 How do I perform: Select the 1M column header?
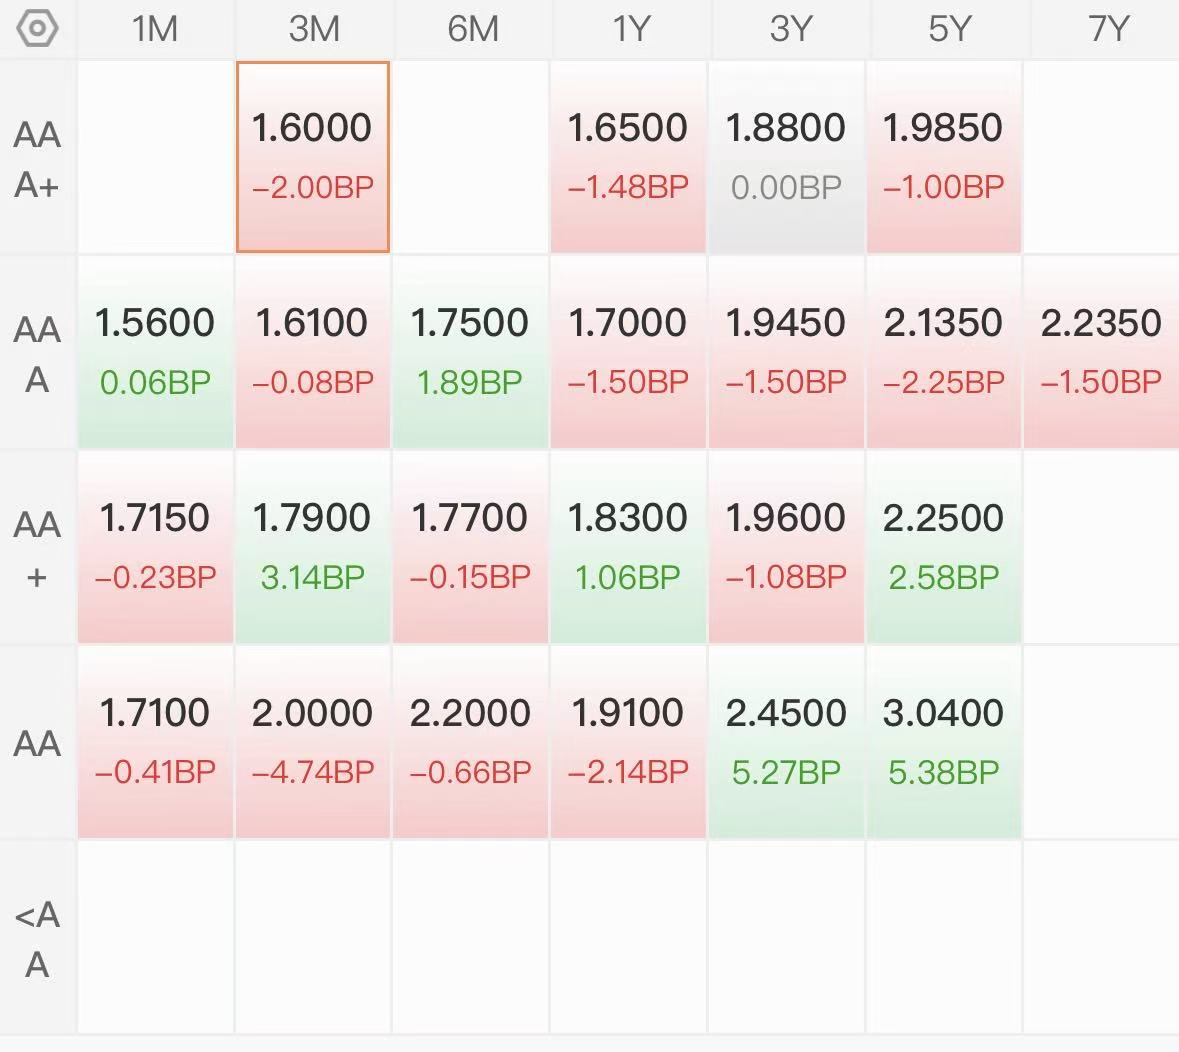tap(155, 29)
